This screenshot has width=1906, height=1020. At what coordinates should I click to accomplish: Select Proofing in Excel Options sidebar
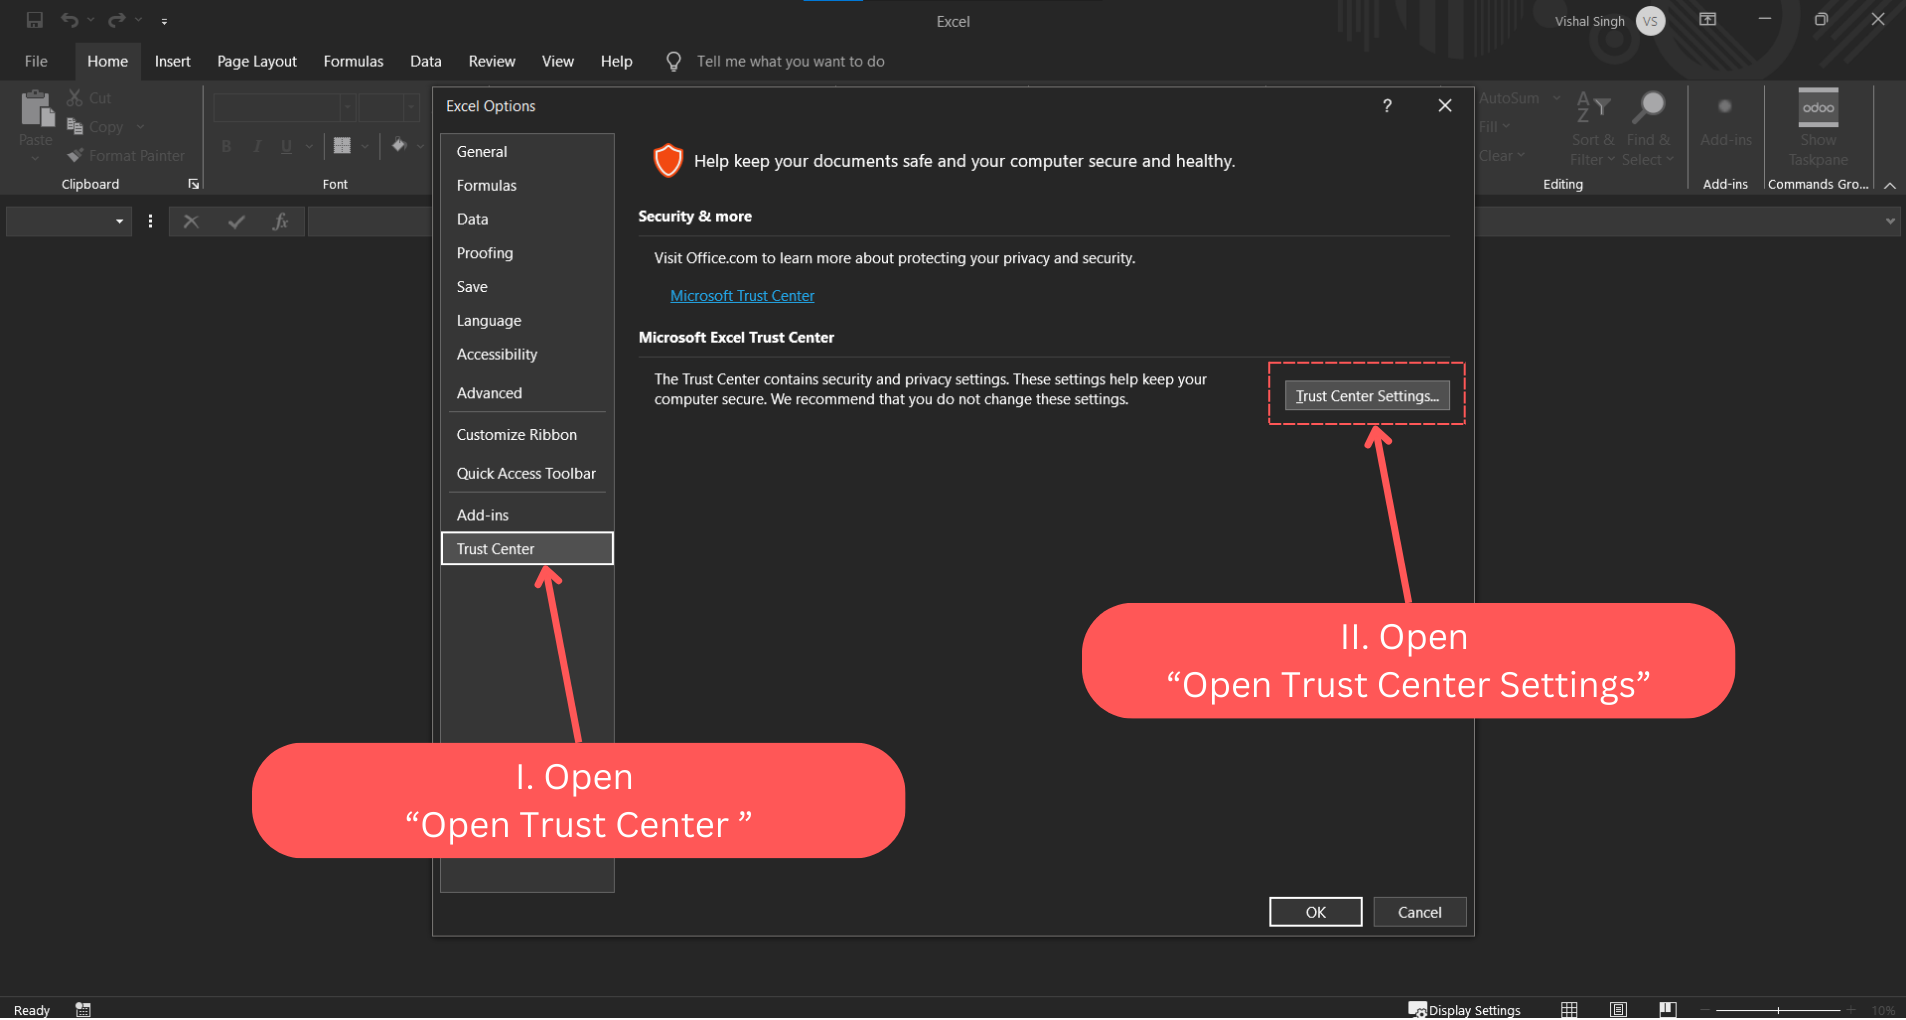[527, 253]
